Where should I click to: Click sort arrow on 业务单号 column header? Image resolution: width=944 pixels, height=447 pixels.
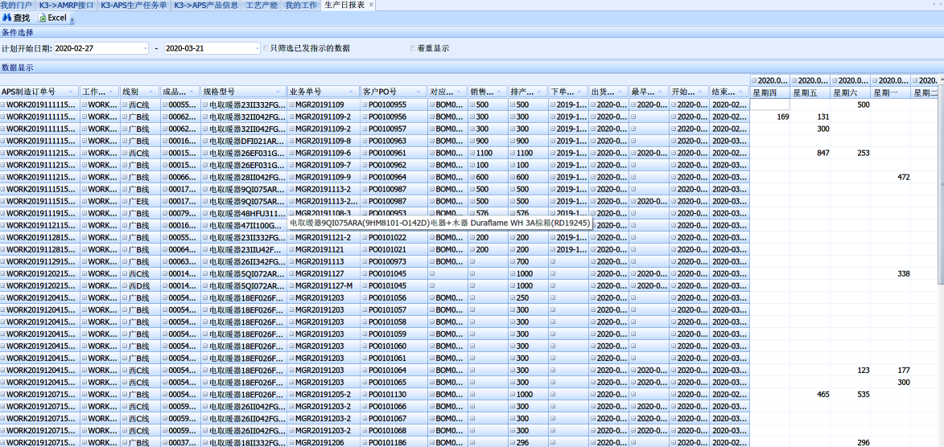tap(353, 92)
